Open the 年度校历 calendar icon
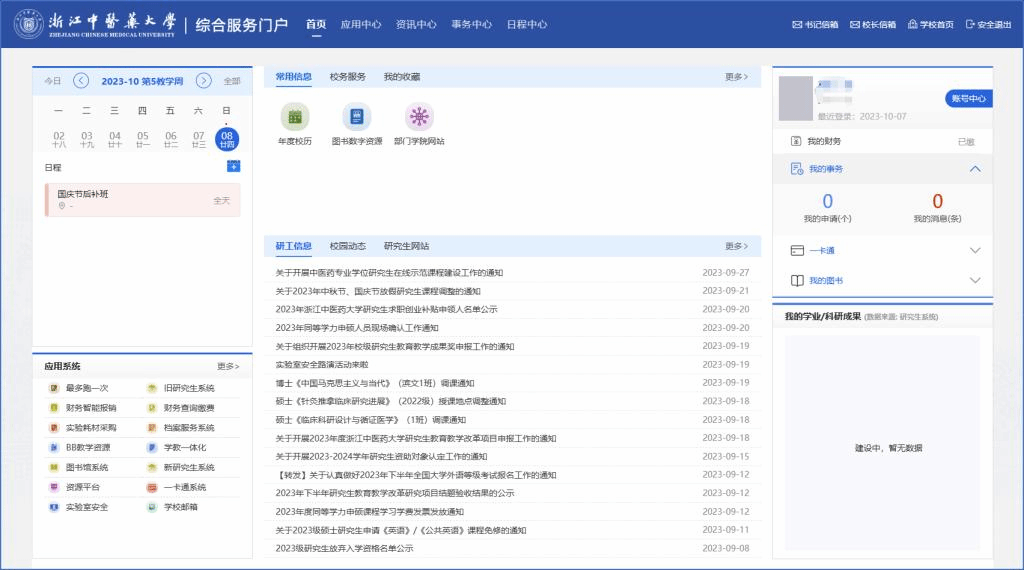Image resolution: width=1024 pixels, height=570 pixels. (295, 117)
